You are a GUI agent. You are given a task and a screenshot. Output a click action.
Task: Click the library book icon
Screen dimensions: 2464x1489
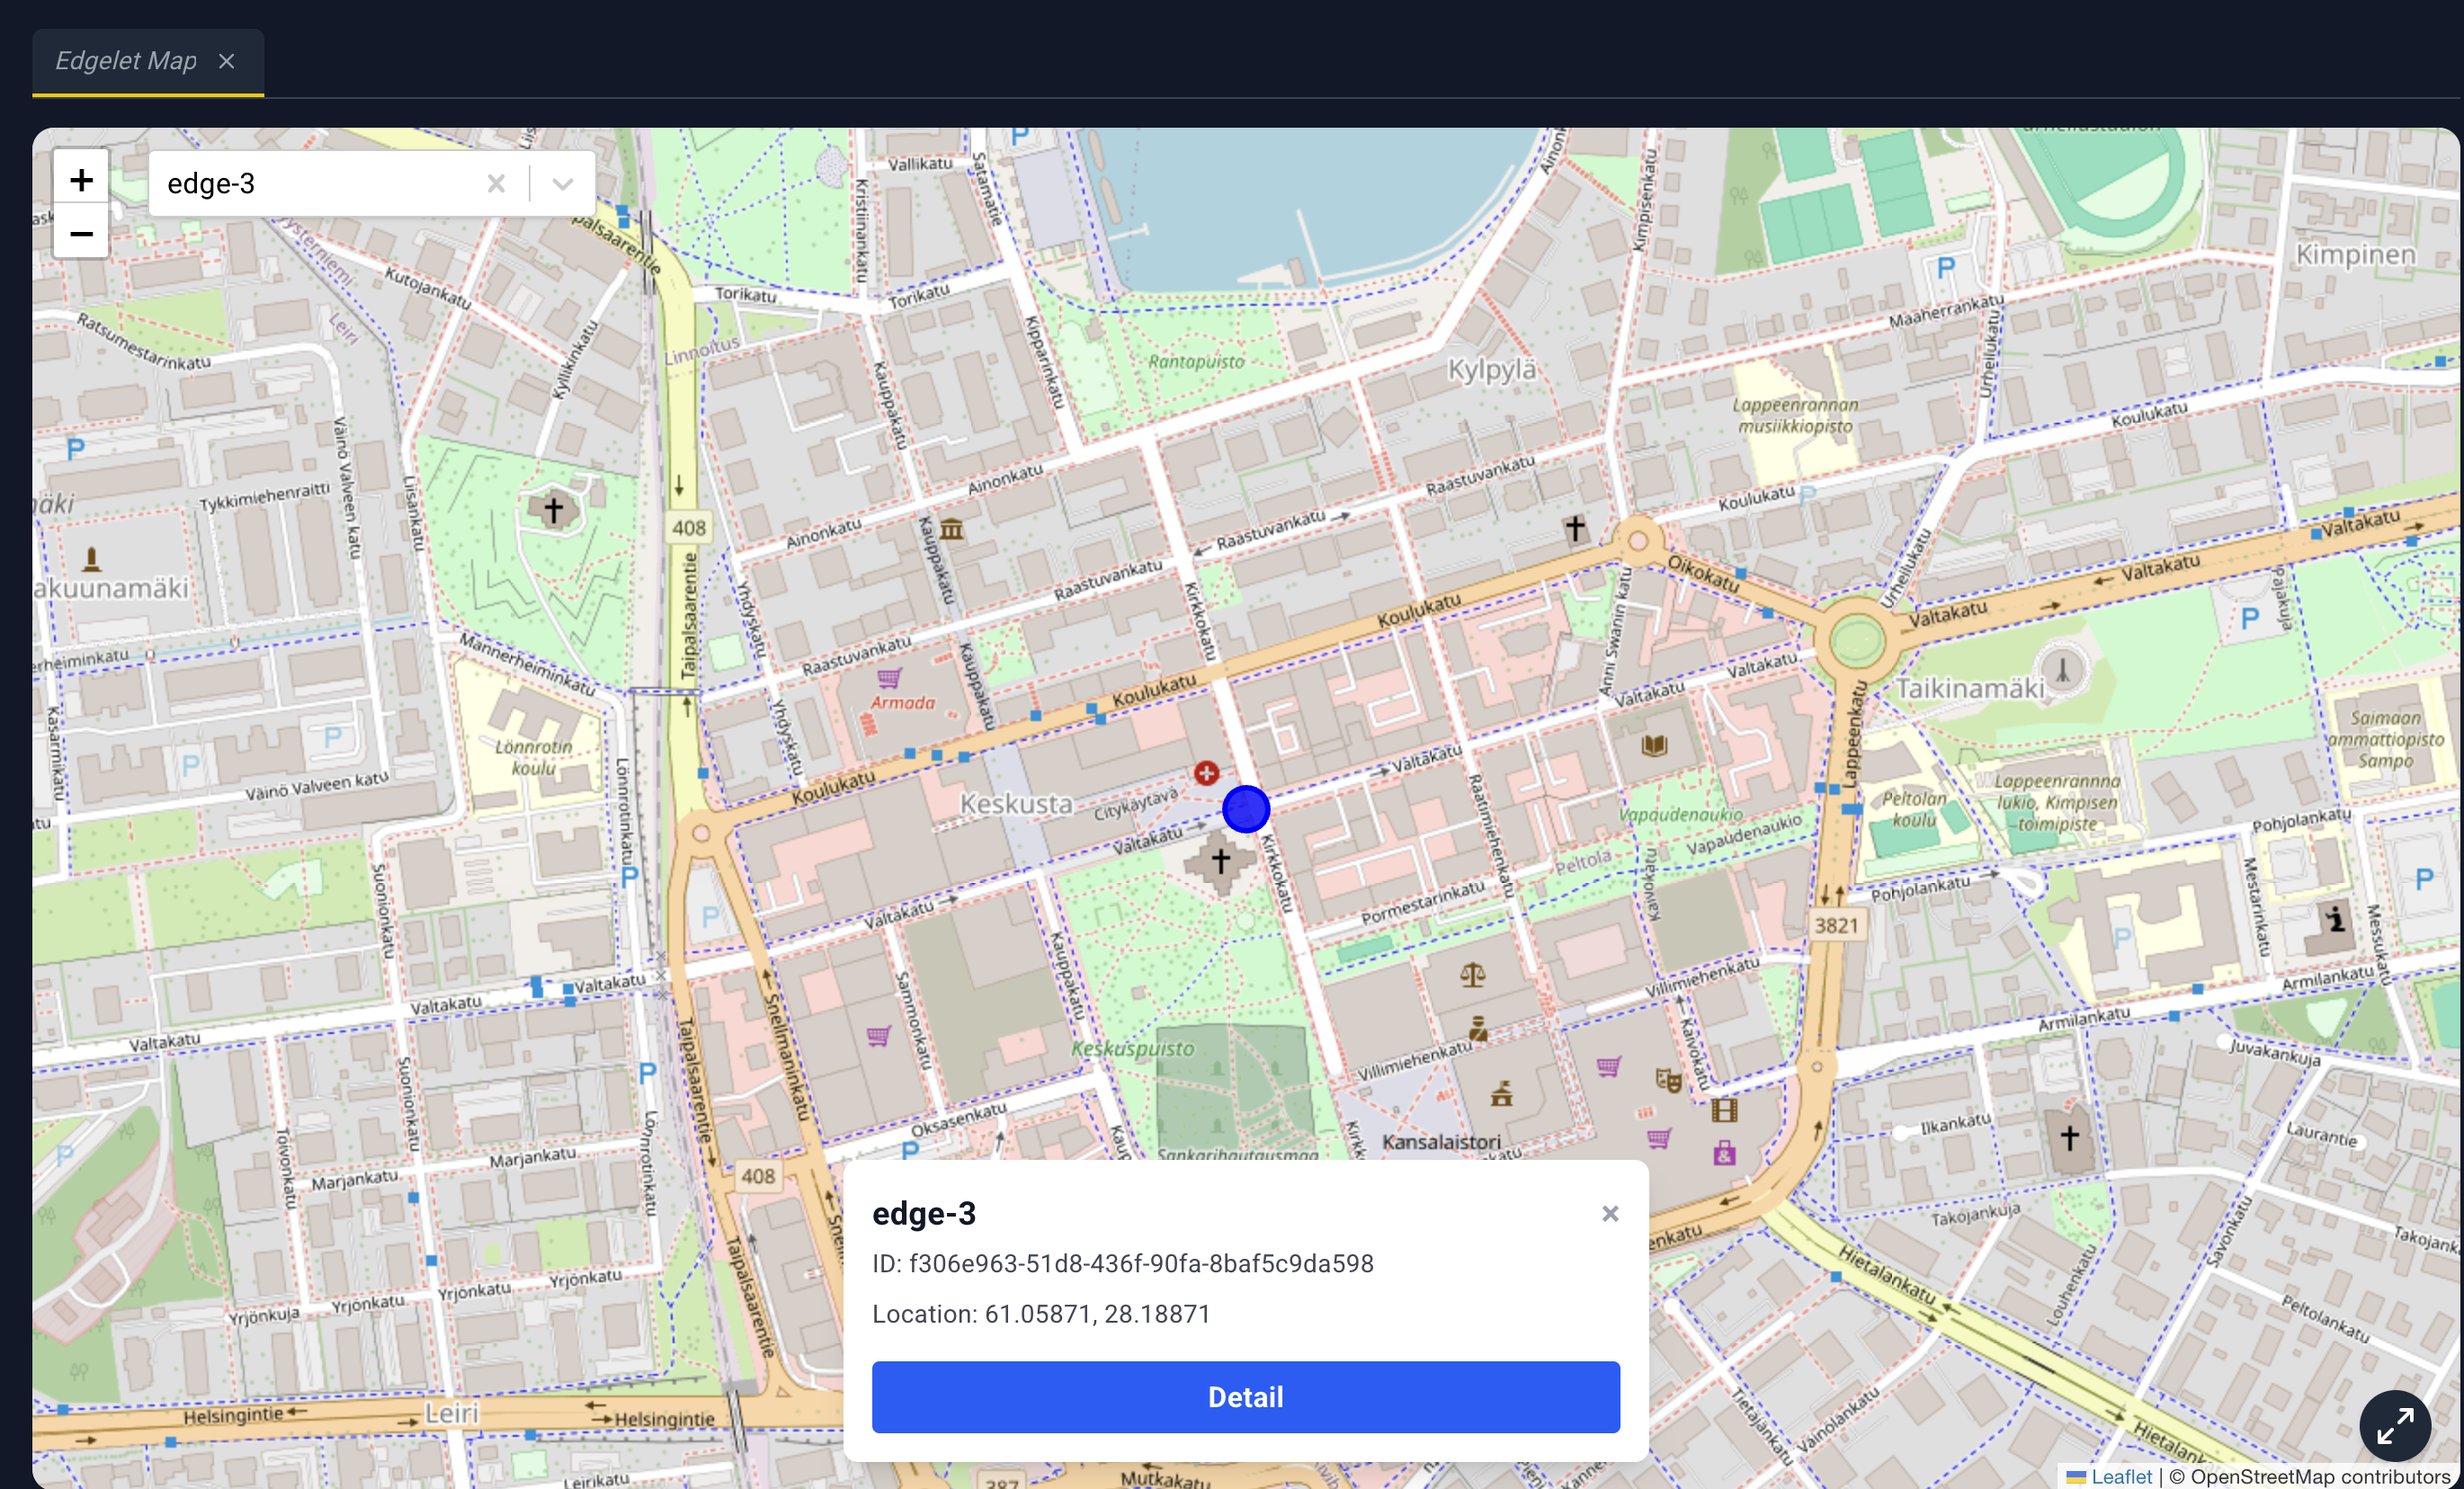tap(1654, 746)
